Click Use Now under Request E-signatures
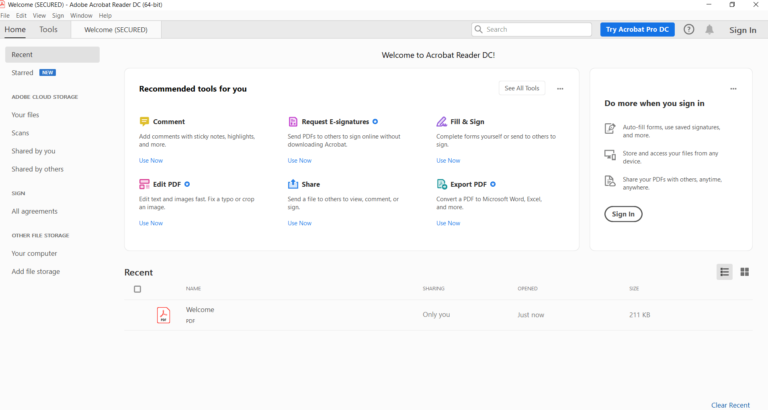Image resolution: width=768 pixels, height=410 pixels. [299, 161]
